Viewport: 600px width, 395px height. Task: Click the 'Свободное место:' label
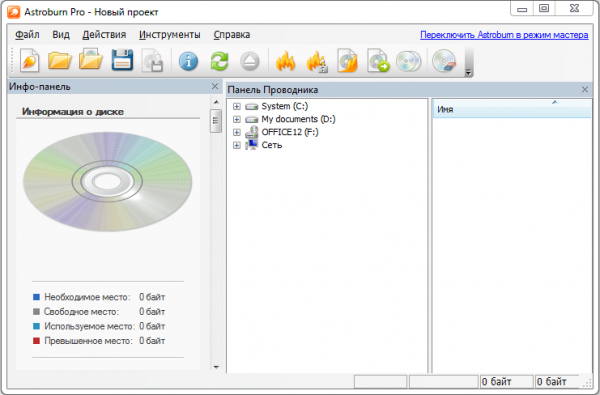81,312
